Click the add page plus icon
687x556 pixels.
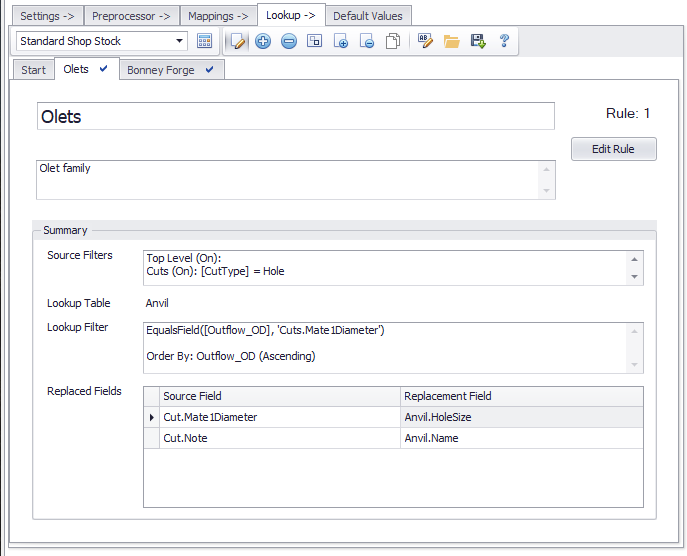pyautogui.click(x=340, y=41)
